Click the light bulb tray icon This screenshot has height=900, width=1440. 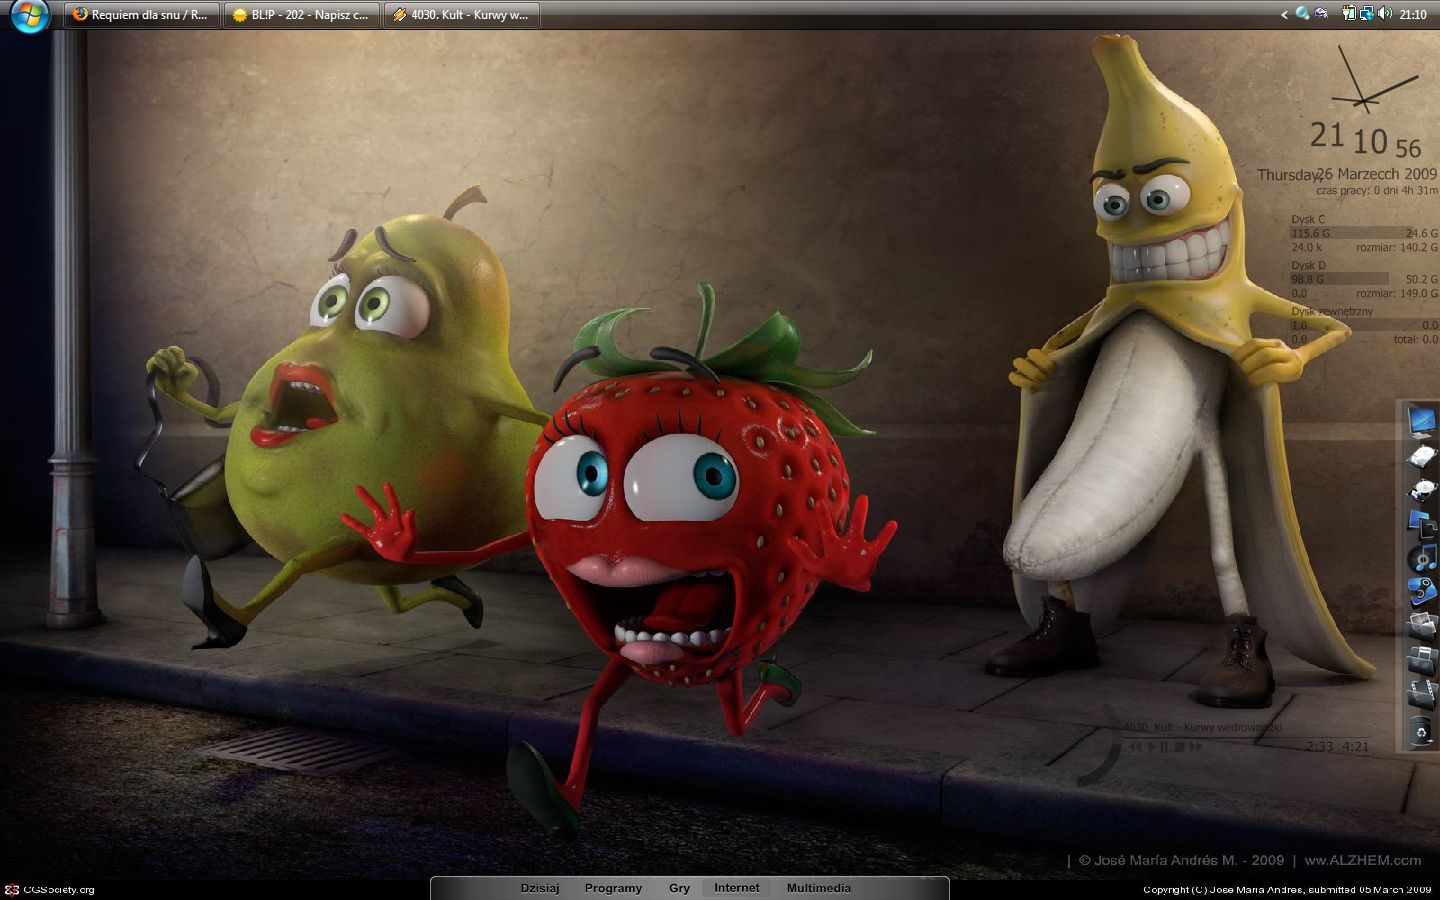1302,13
